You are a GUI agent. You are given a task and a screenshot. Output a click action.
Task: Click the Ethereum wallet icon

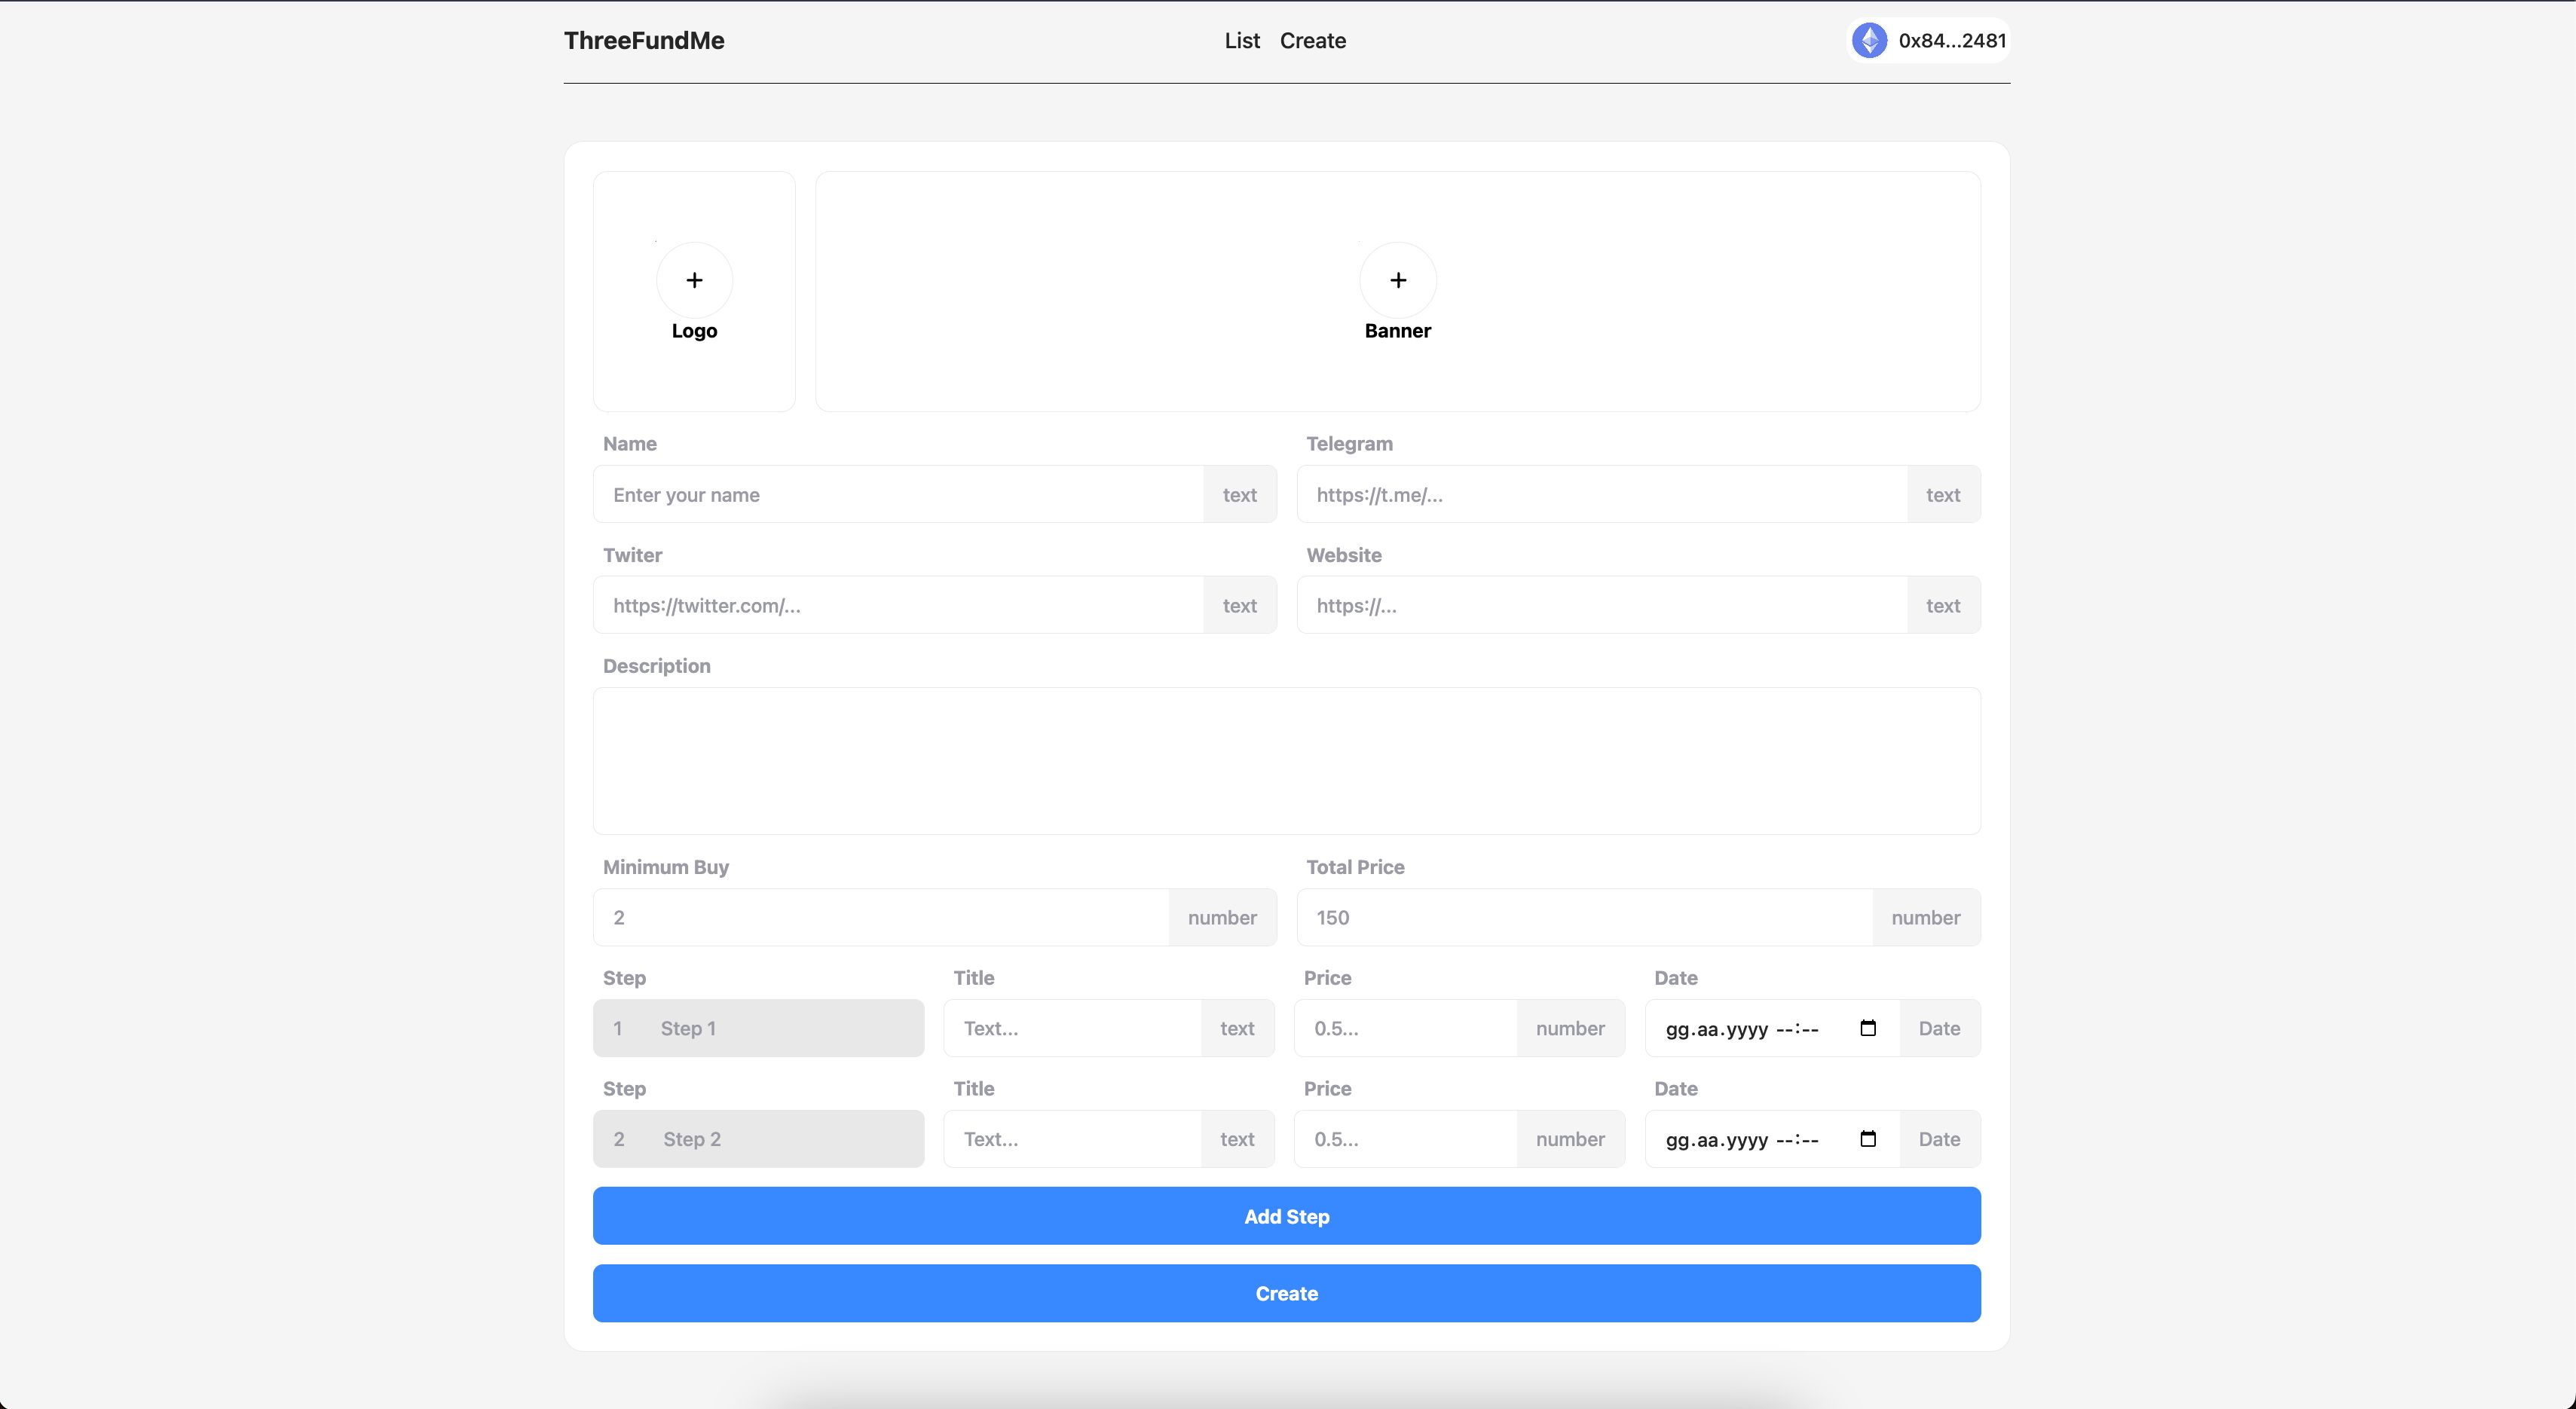click(x=1869, y=41)
